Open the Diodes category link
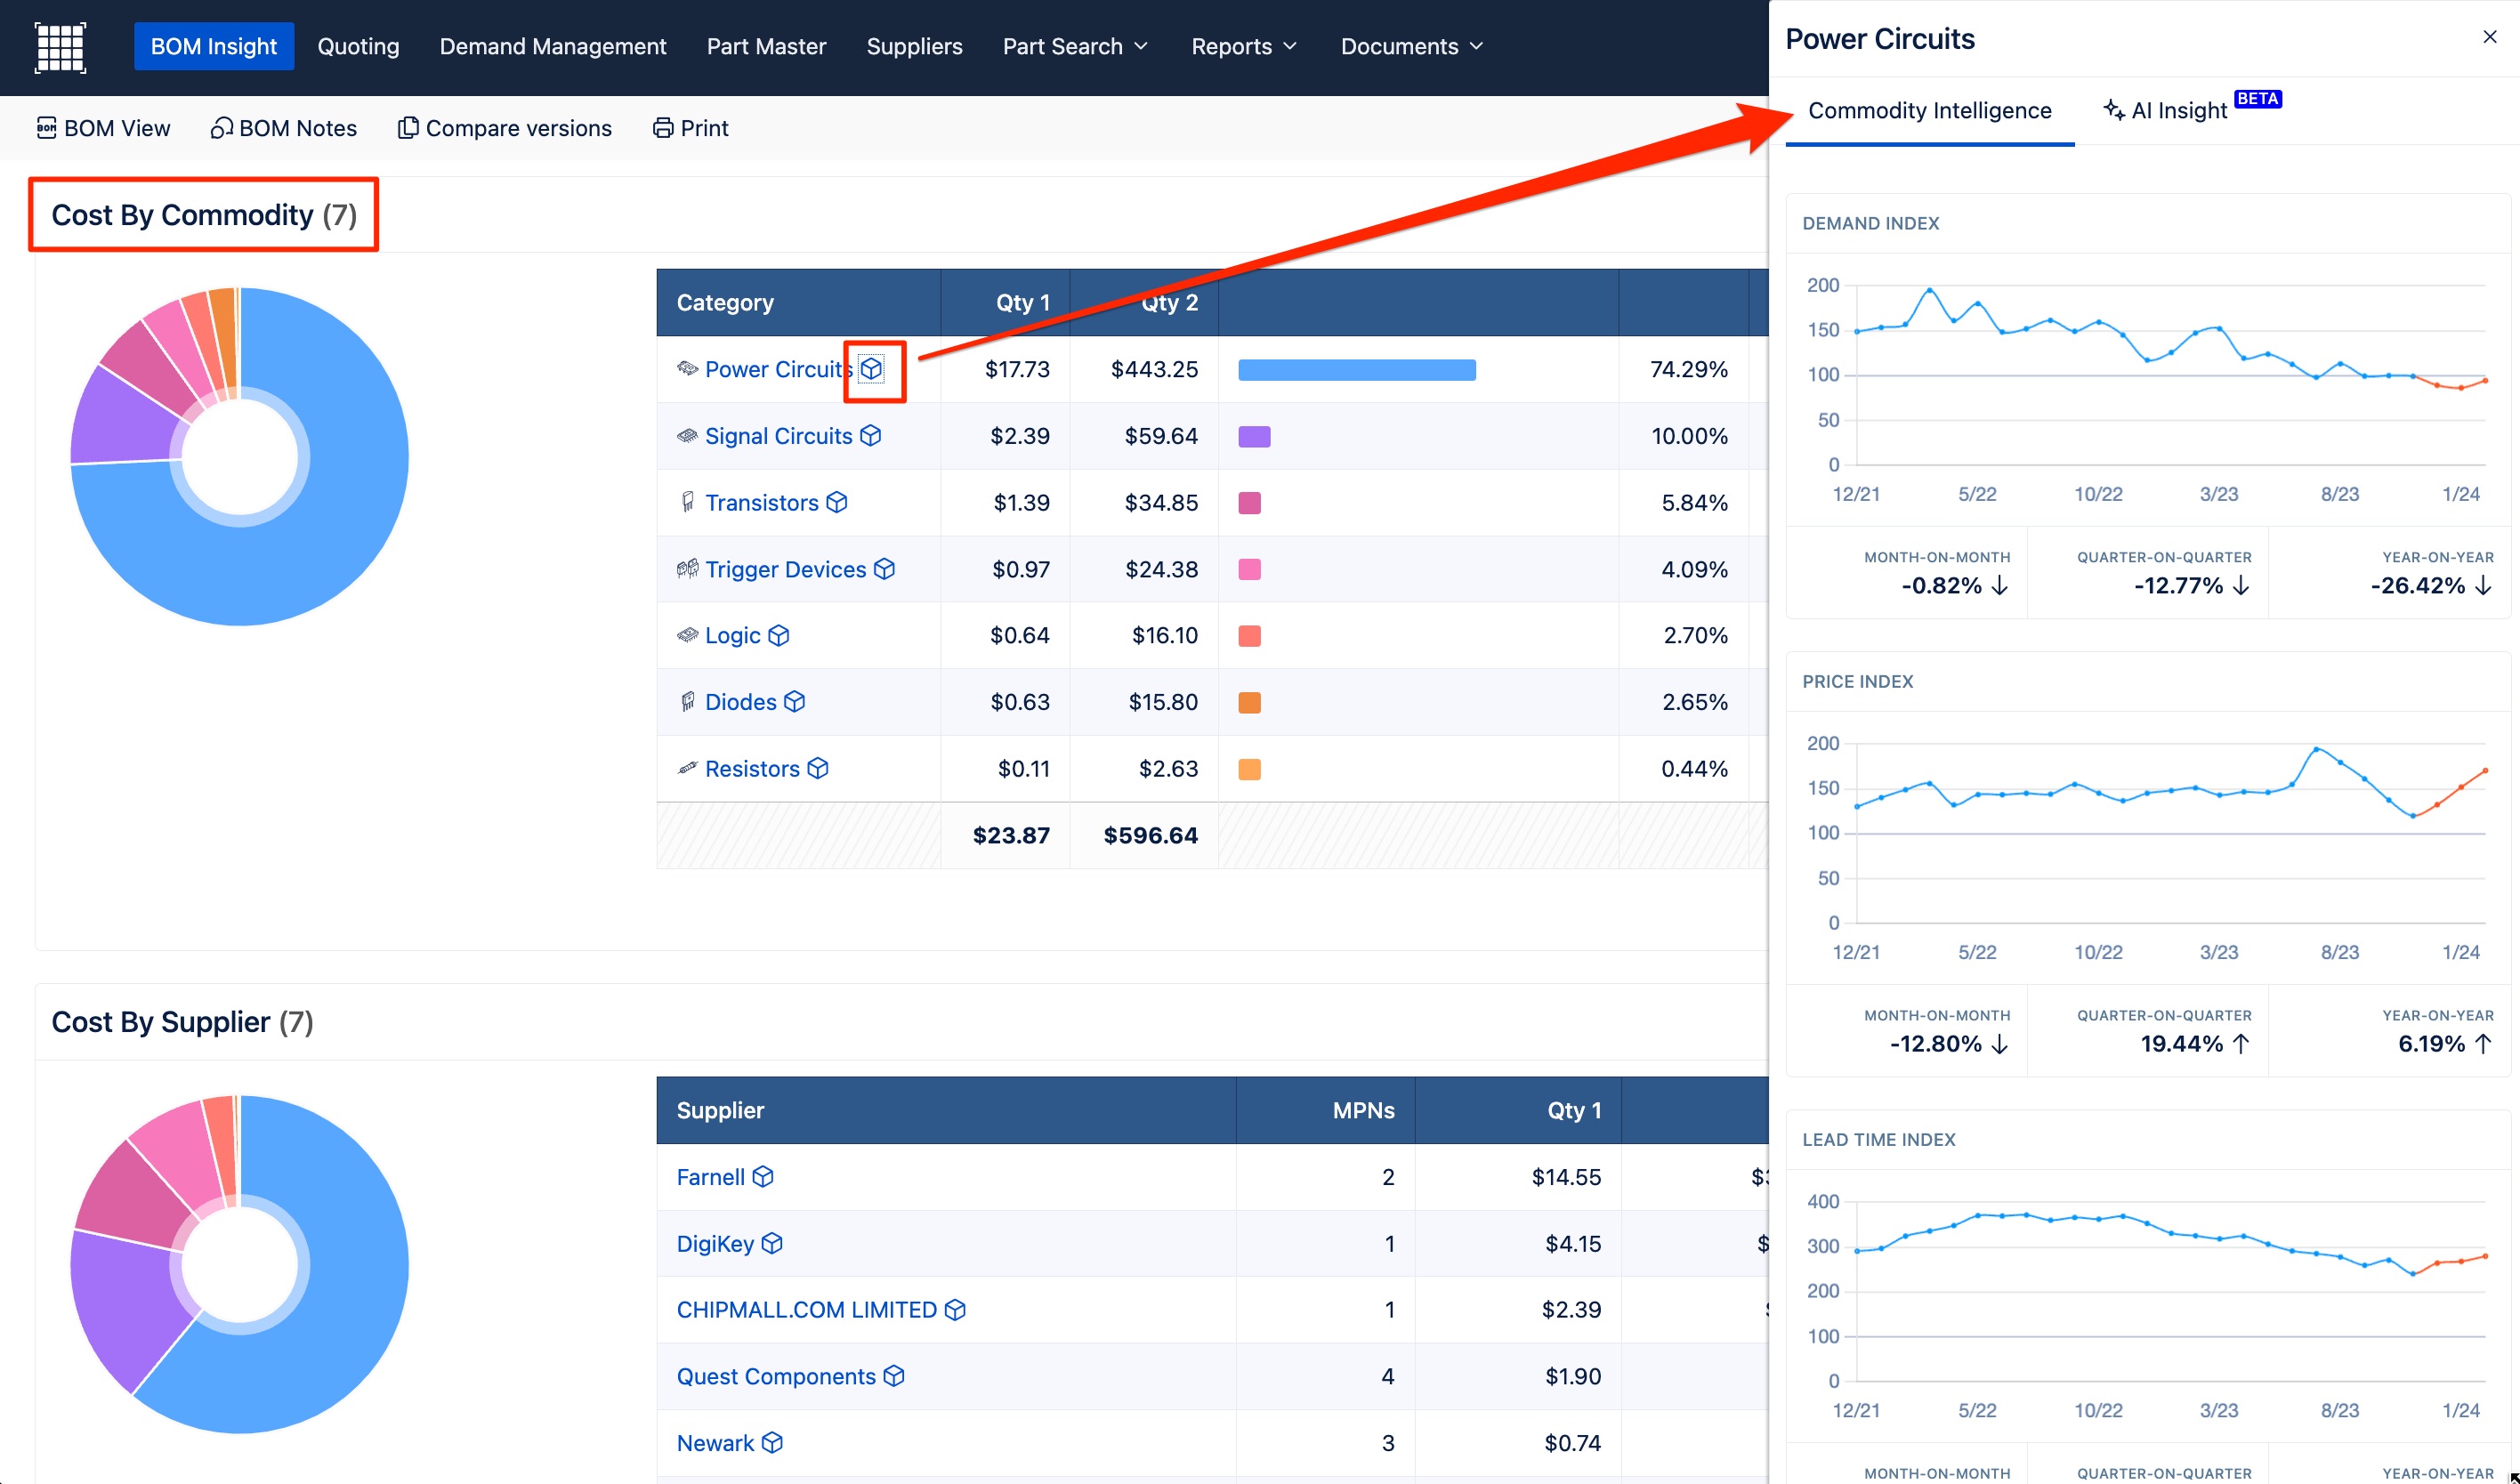 pos(740,702)
